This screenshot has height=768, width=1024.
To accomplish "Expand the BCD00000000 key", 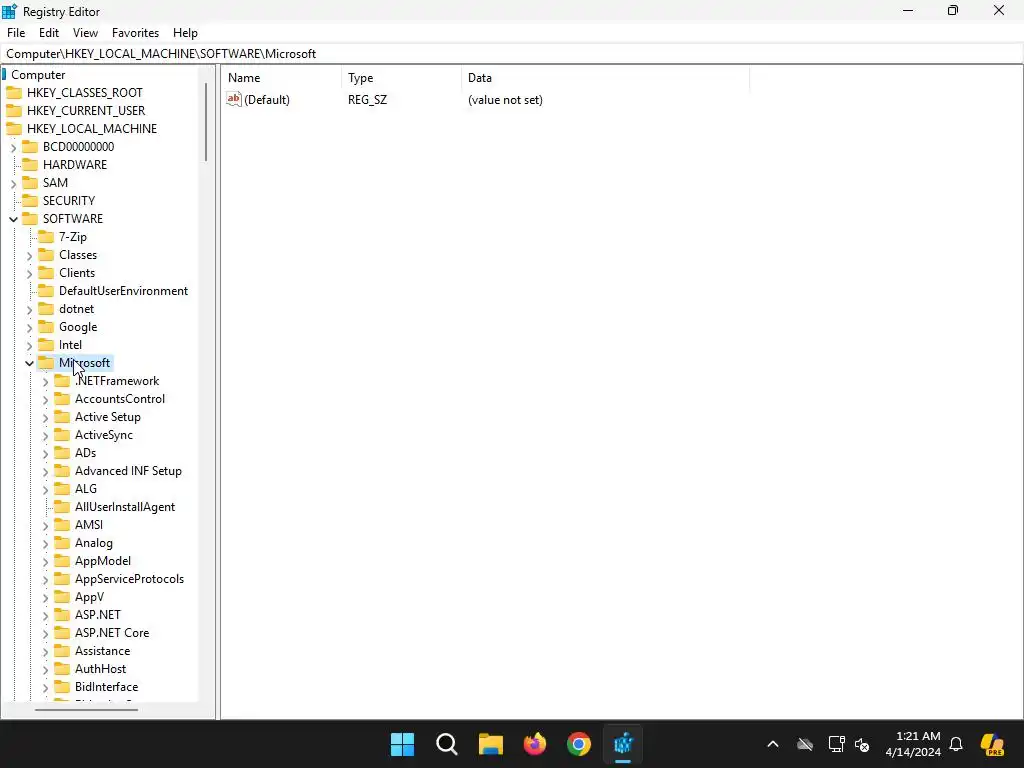I will pos(13,148).
